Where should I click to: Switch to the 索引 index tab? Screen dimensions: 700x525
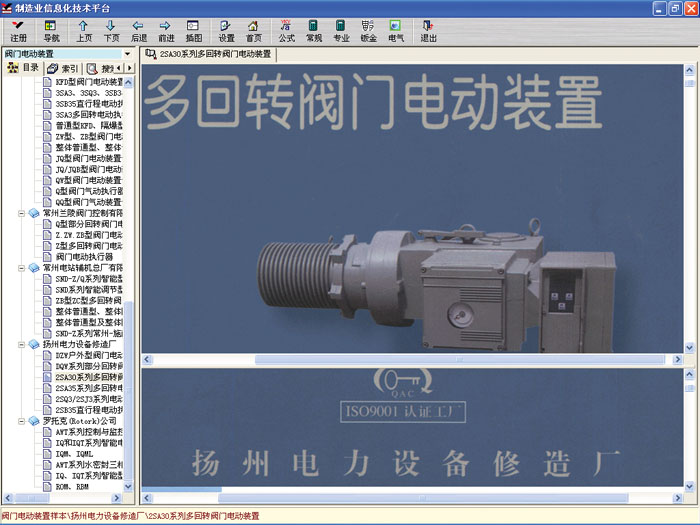pyautogui.click(x=63, y=68)
